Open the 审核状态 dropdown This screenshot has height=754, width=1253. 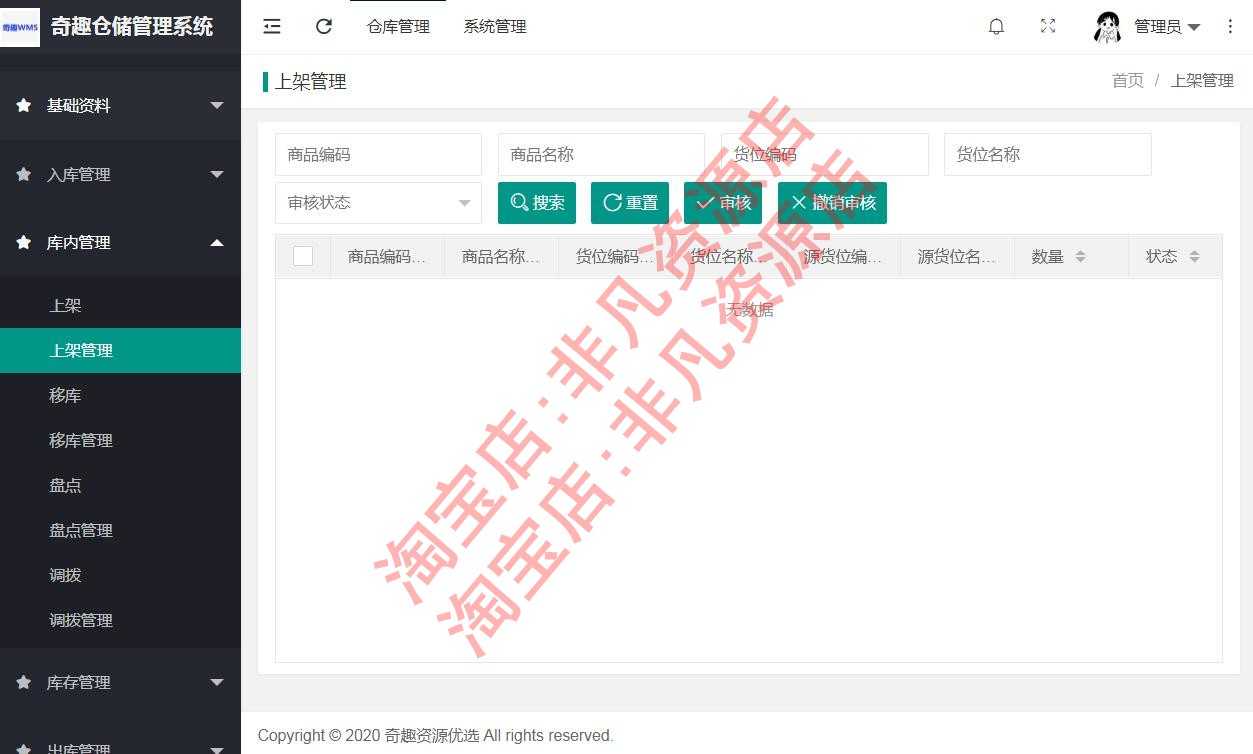378,203
